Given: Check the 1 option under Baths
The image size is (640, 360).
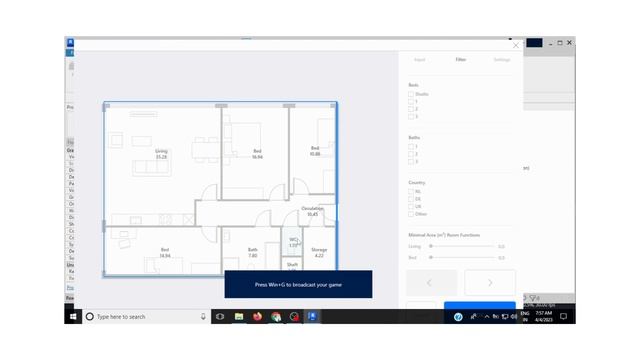Looking at the screenshot, I should click(411, 147).
